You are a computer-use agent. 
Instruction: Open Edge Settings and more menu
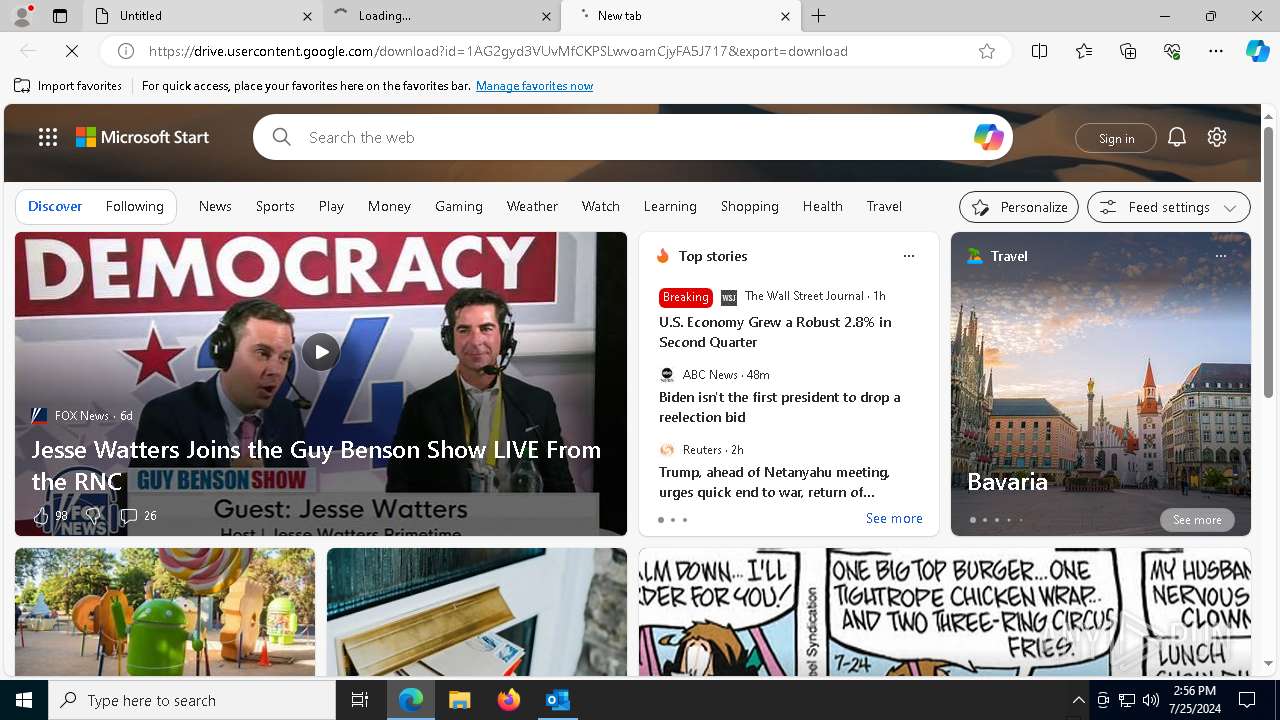[x=1216, y=51]
